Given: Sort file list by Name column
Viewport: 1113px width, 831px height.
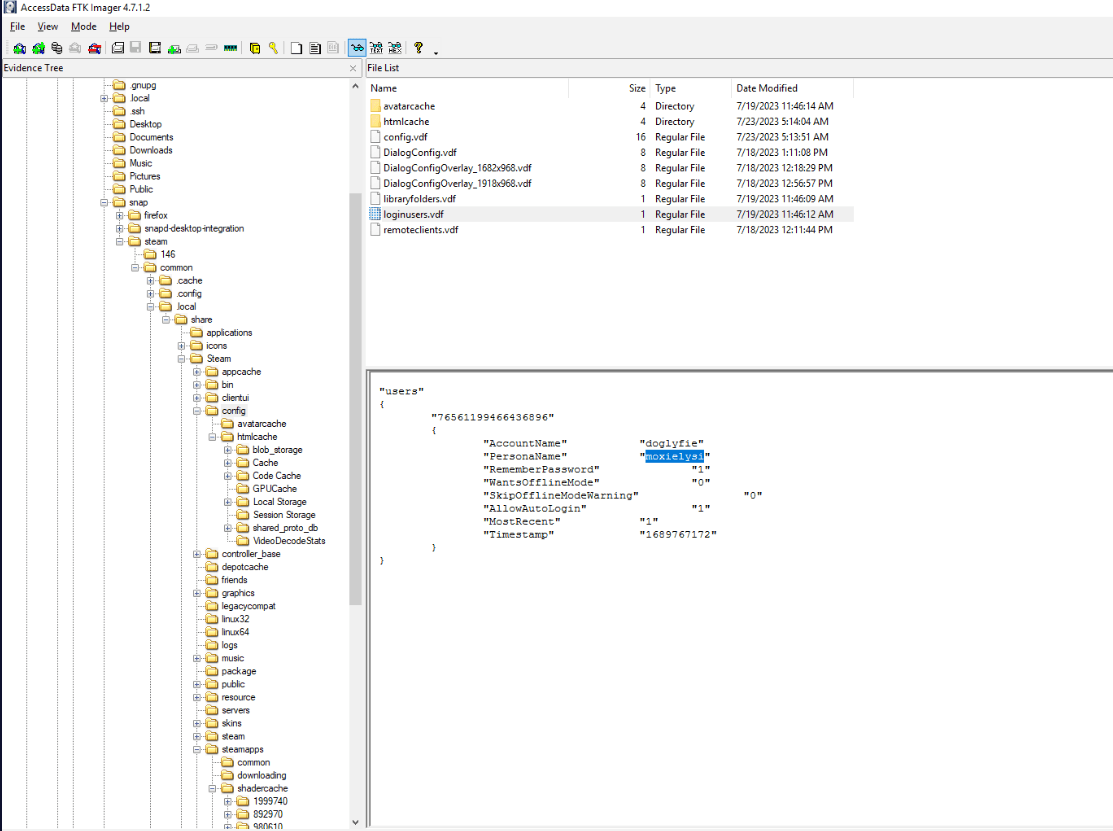Looking at the screenshot, I should (x=468, y=88).
